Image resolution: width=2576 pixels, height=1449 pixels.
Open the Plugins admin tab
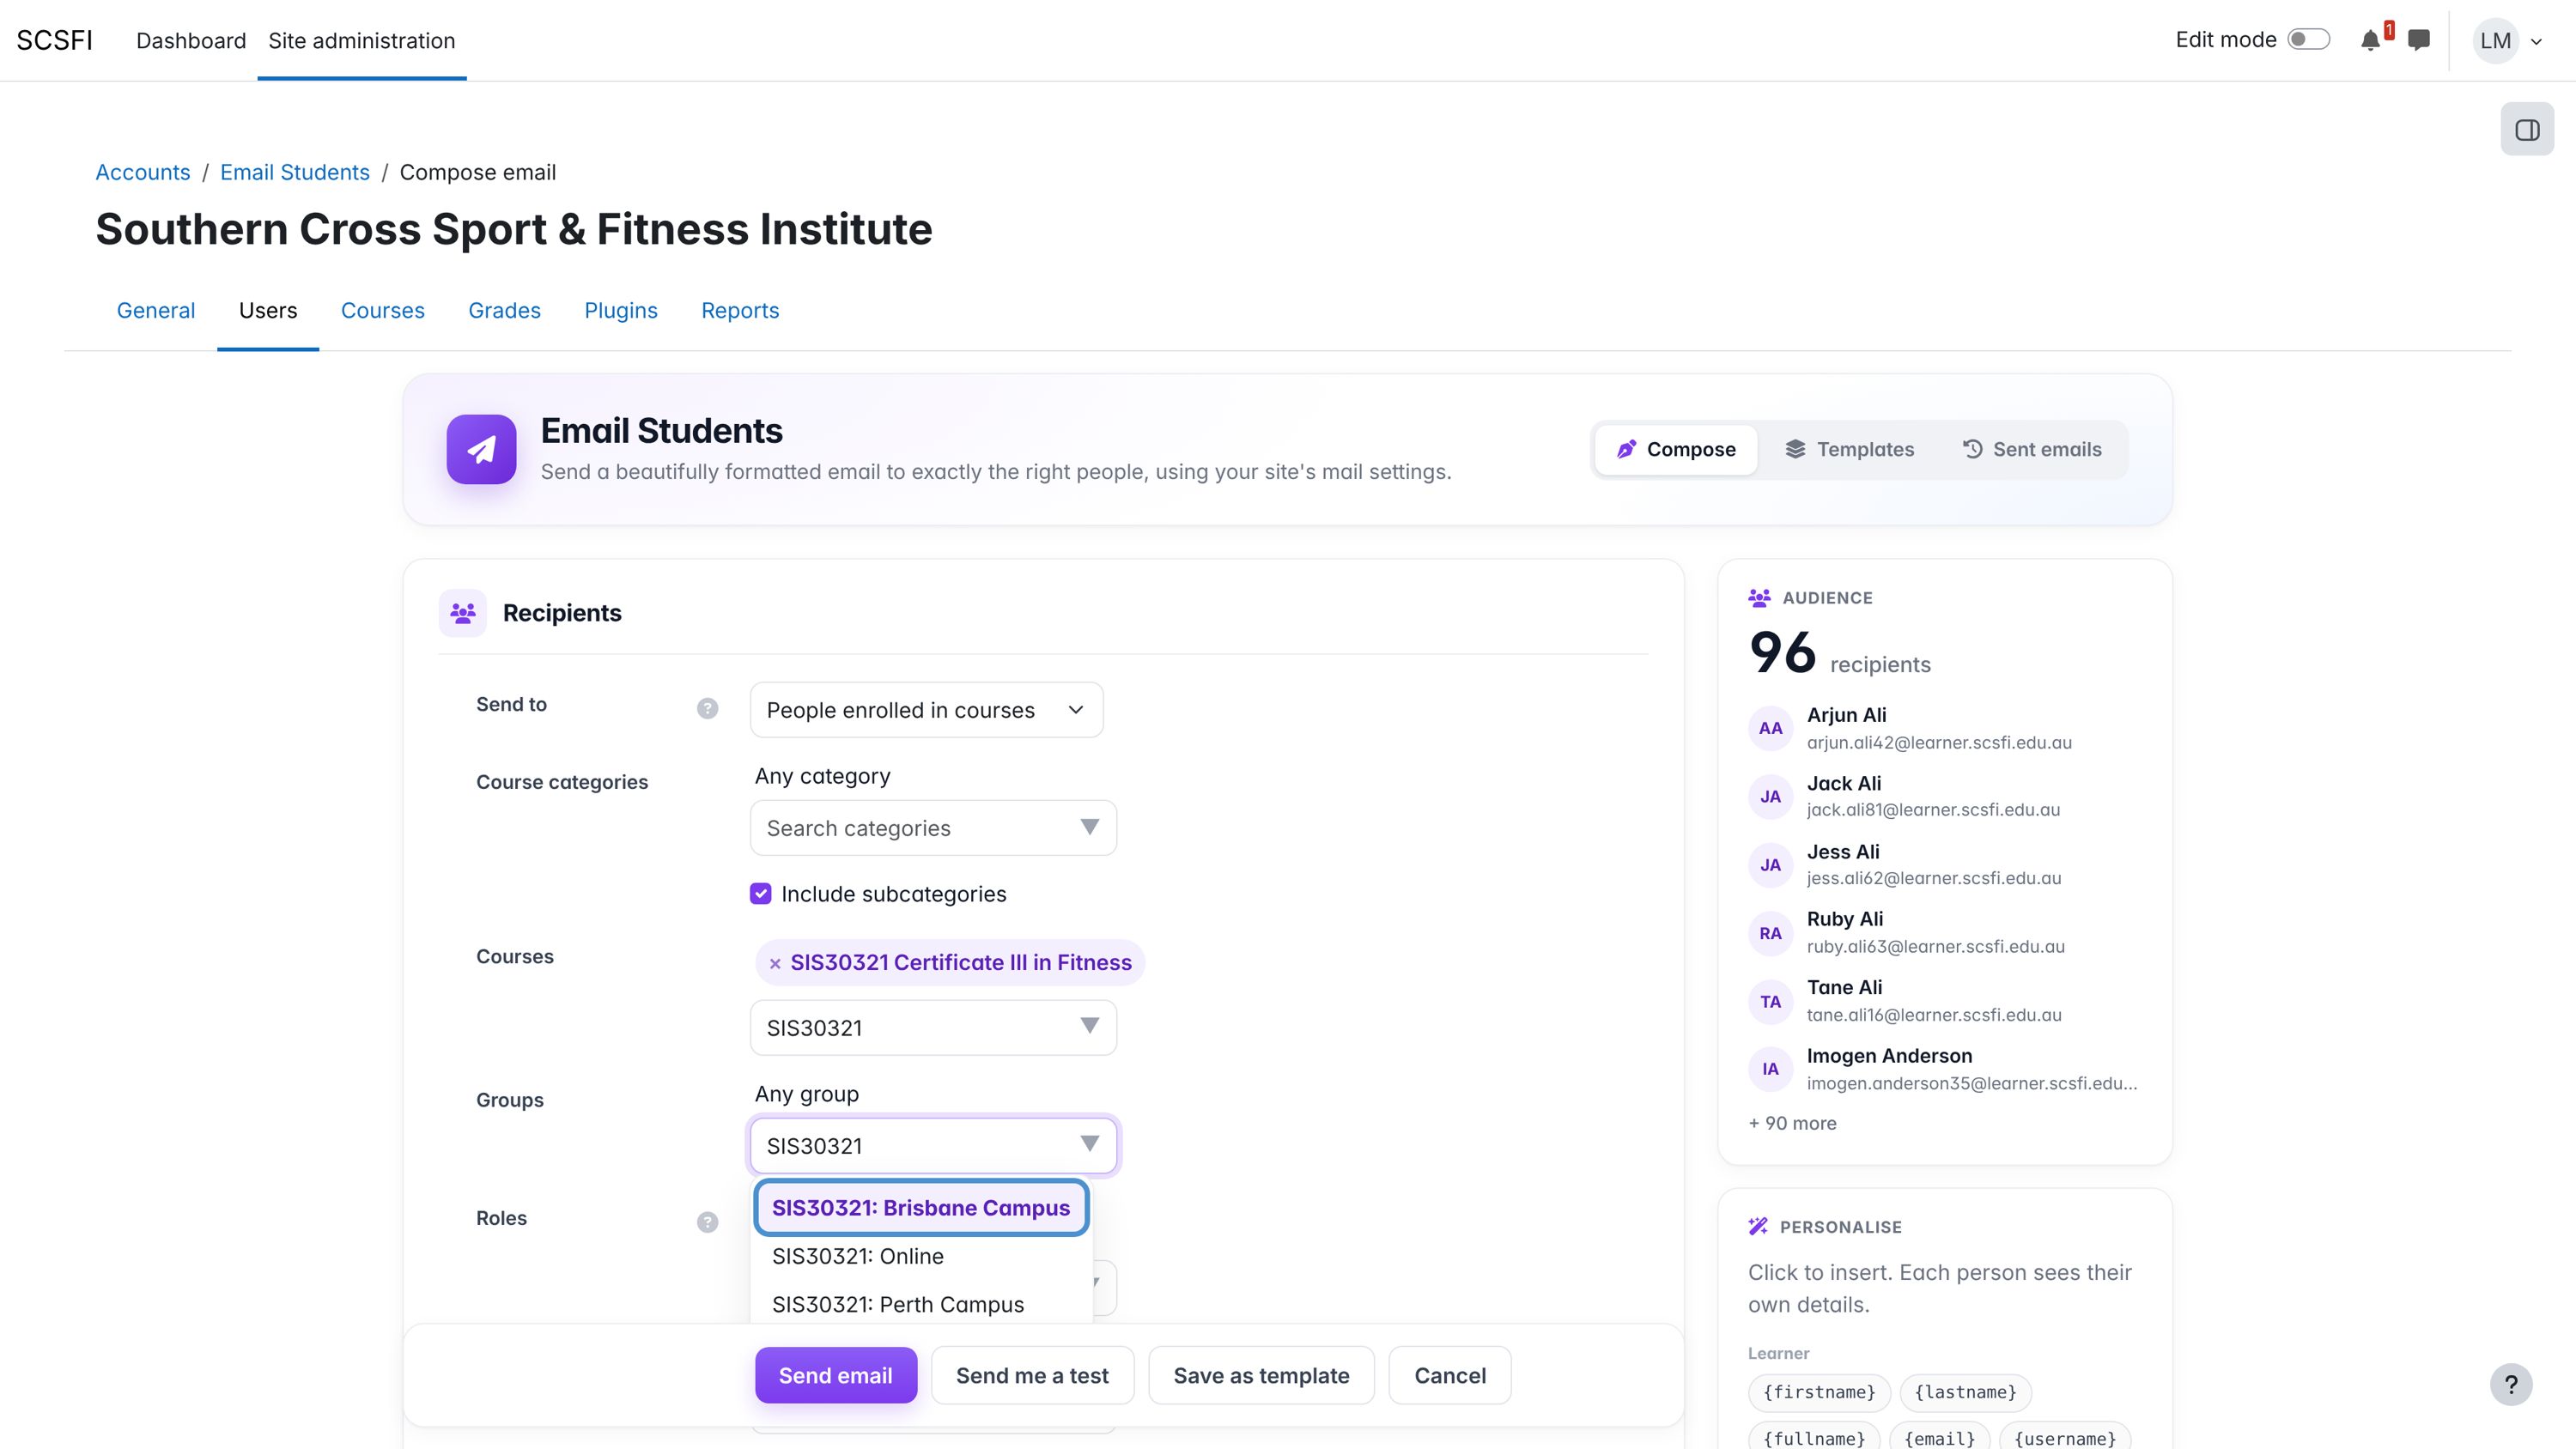(621, 310)
